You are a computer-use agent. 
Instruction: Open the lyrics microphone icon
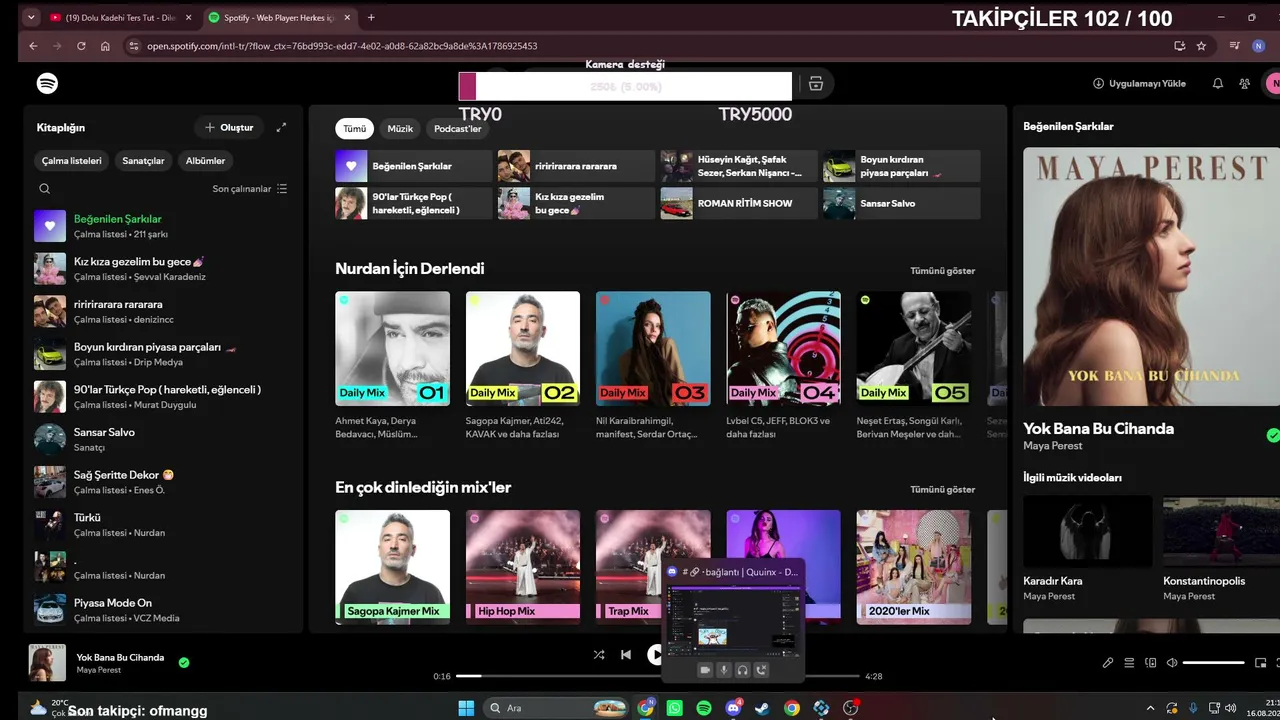(x=1108, y=663)
